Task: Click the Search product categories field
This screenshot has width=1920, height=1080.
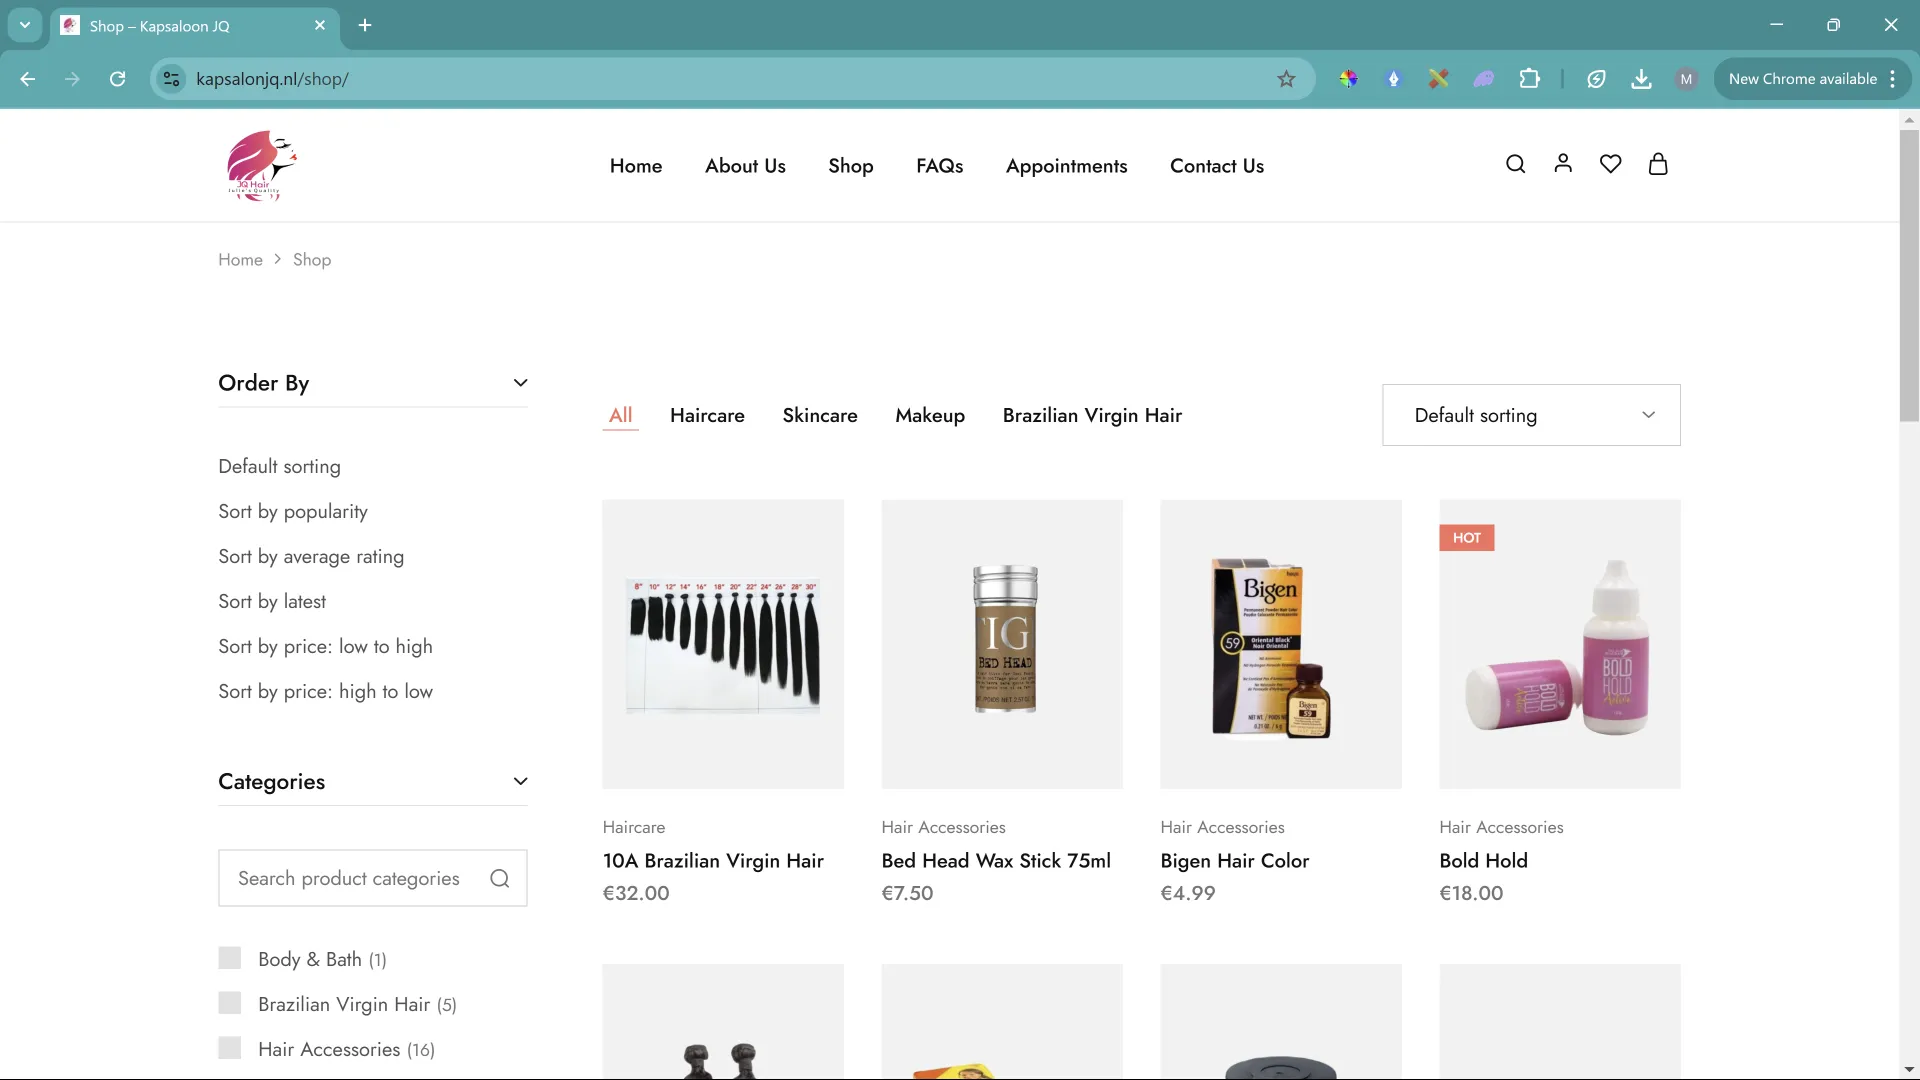Action: coord(350,879)
